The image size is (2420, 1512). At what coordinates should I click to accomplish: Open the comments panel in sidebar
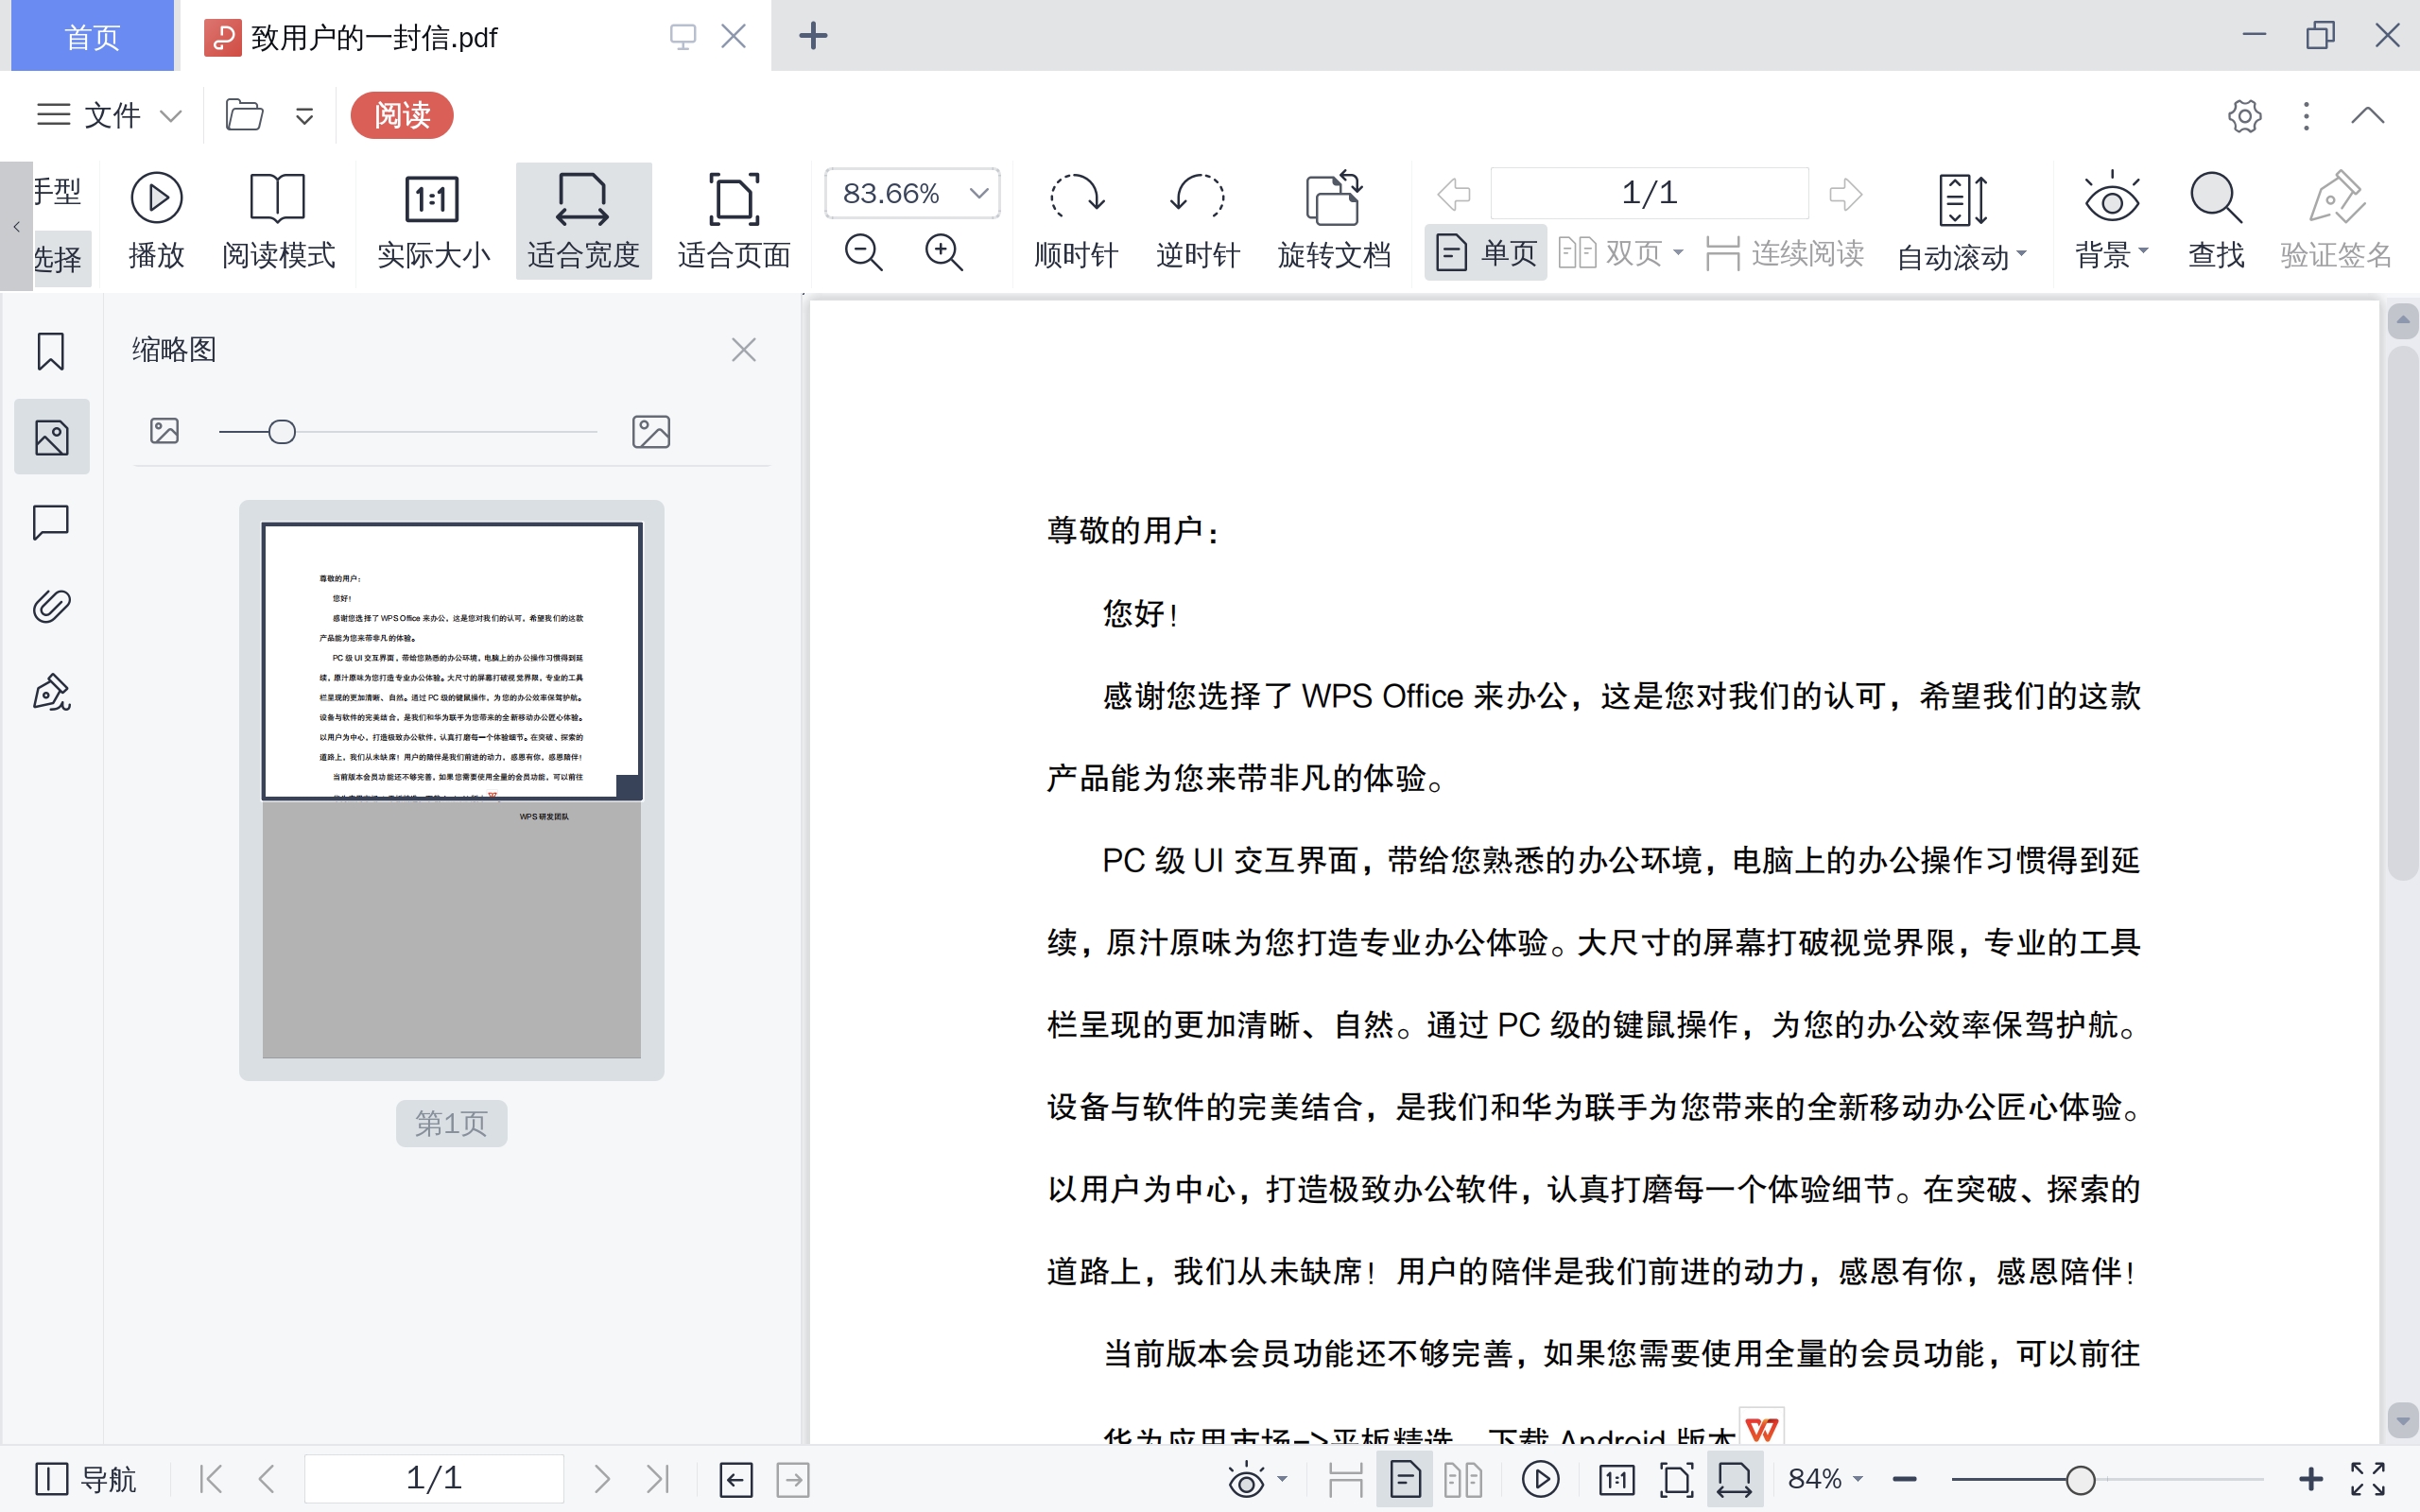pos(51,522)
